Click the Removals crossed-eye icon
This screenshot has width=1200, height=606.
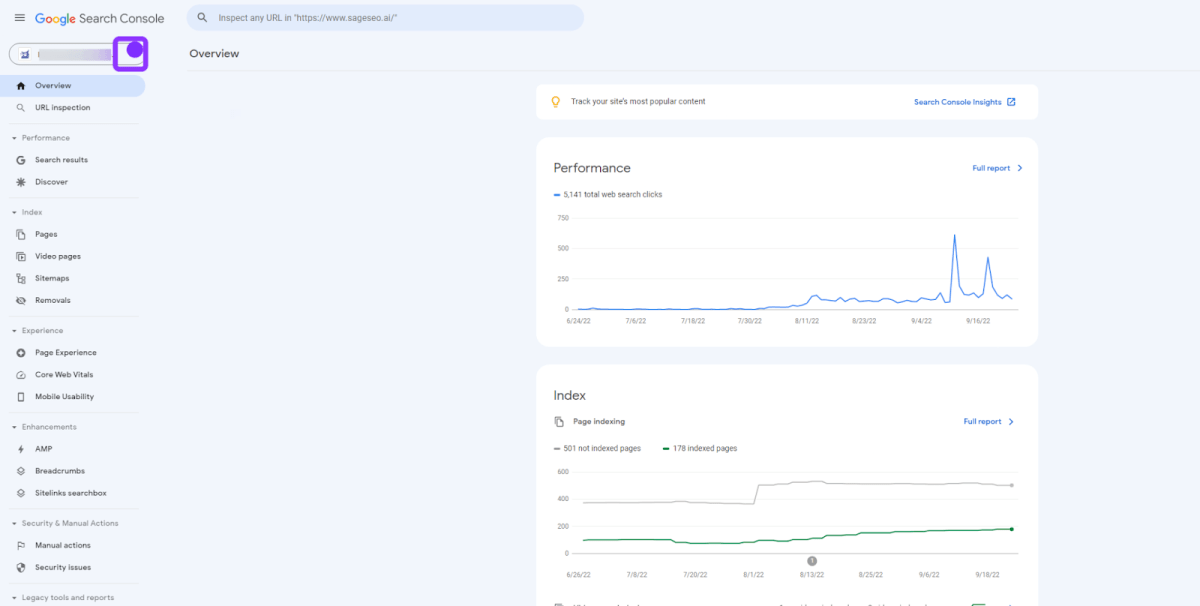(x=21, y=300)
